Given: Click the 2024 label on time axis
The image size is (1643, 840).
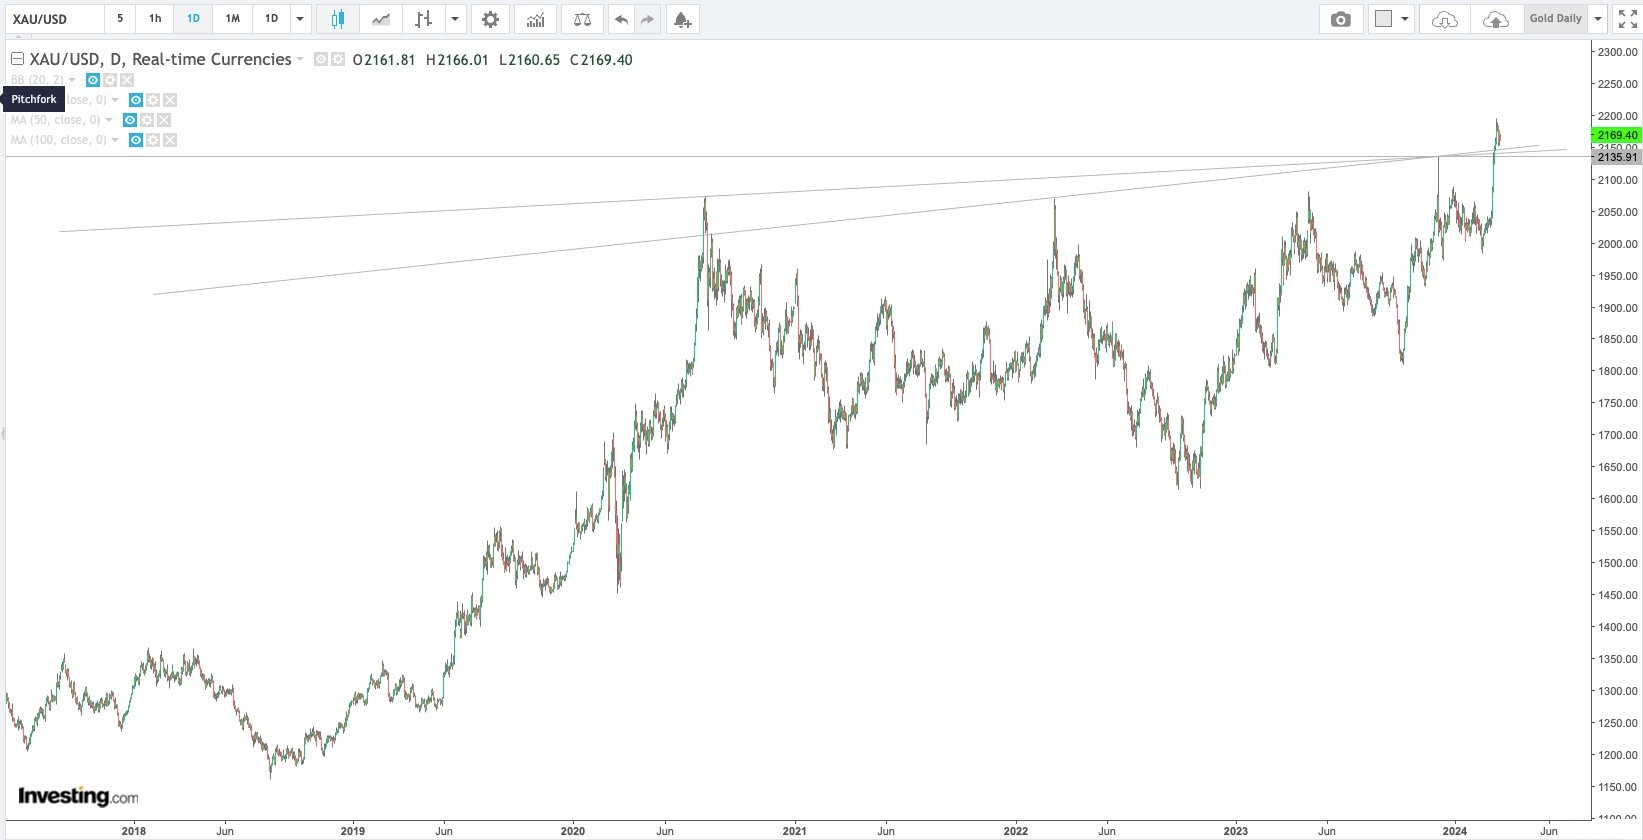Looking at the screenshot, I should click(1455, 831).
